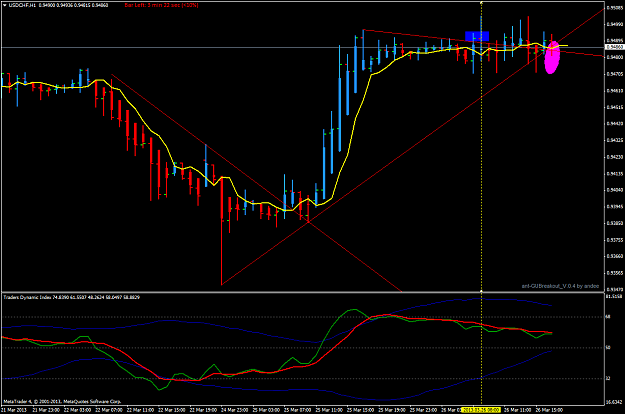Click the 0.94040 price scale label

[615, 190]
